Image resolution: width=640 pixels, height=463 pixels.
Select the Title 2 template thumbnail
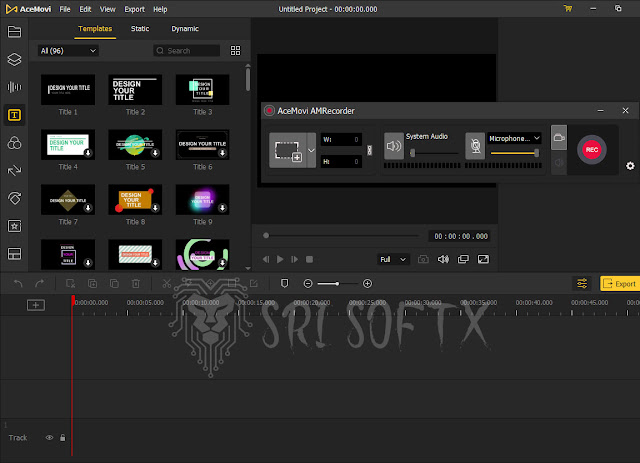(135, 90)
